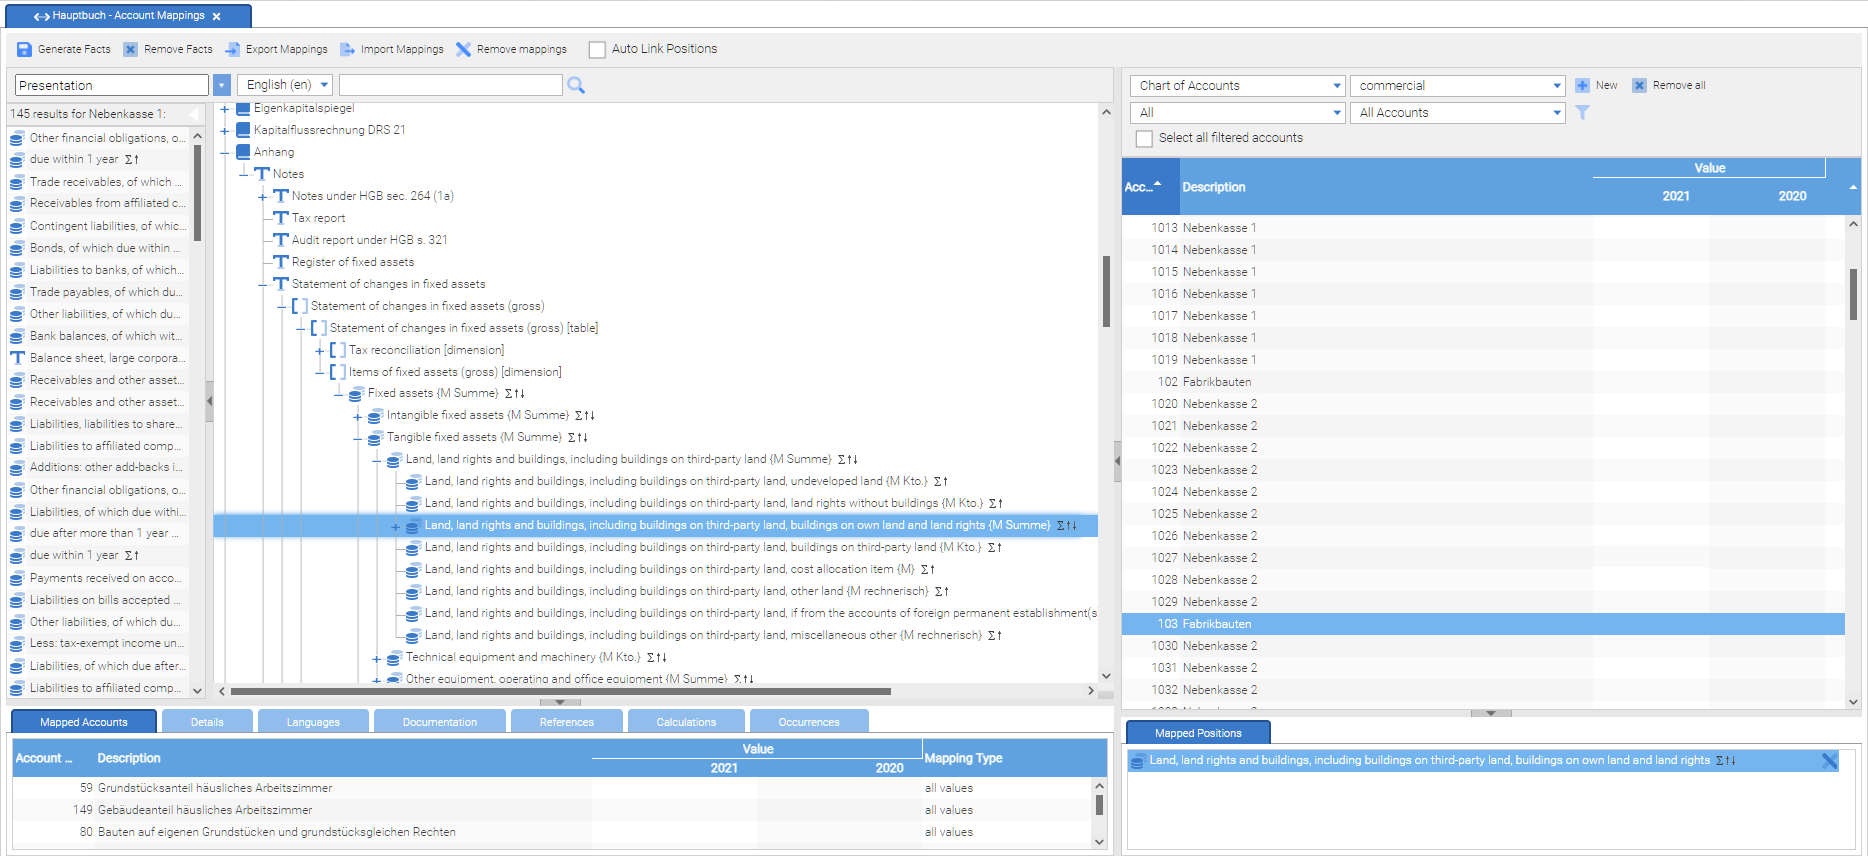
Task: Click the Remove mappings X icon
Action: point(464,49)
